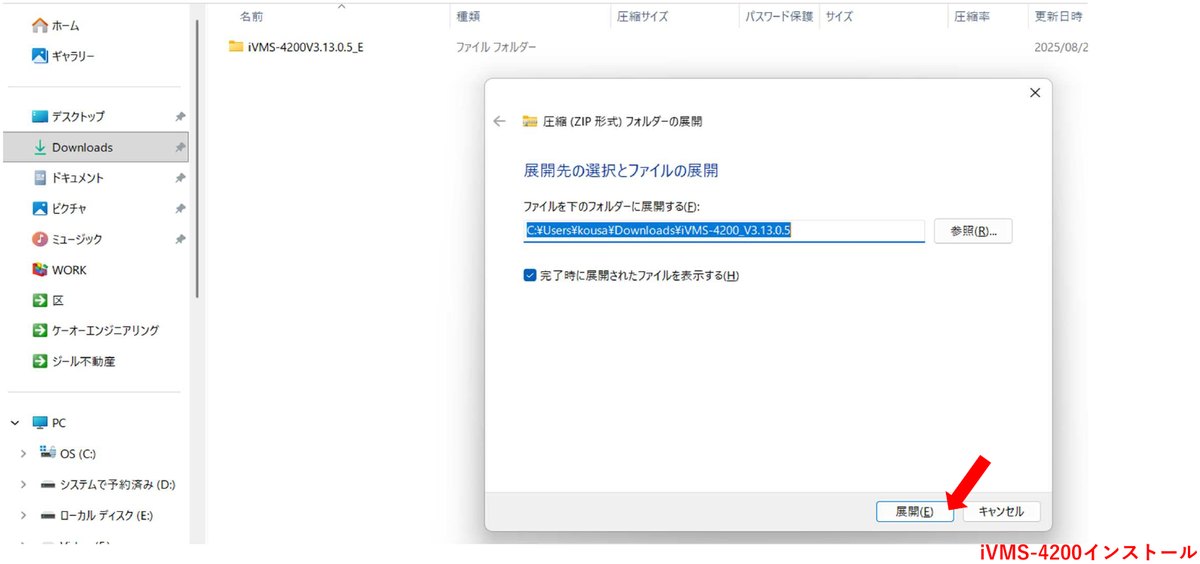Click the ピクチャ image icon
This screenshot has height=564, width=1200.
point(40,209)
